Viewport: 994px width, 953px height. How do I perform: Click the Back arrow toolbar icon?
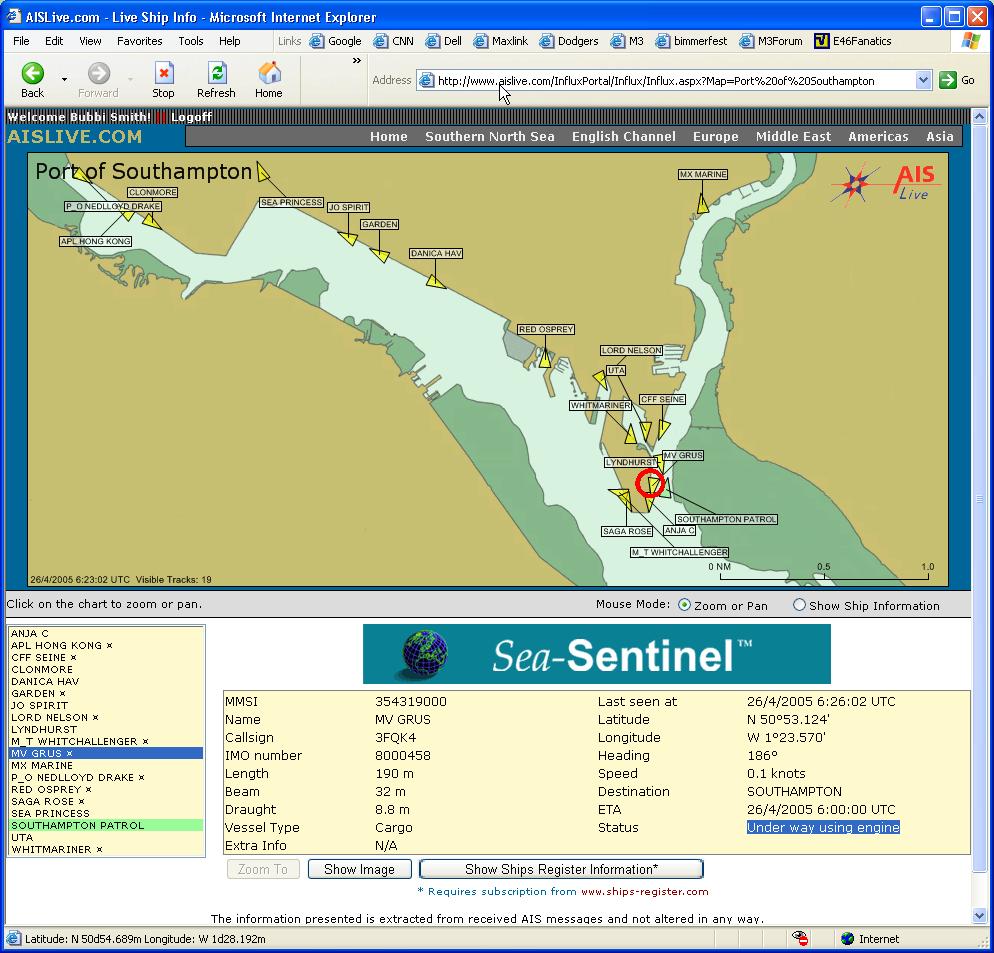point(32,74)
